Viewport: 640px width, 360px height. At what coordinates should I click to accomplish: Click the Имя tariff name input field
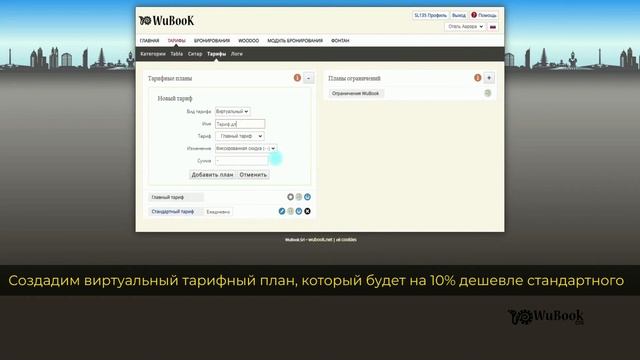click(x=240, y=124)
